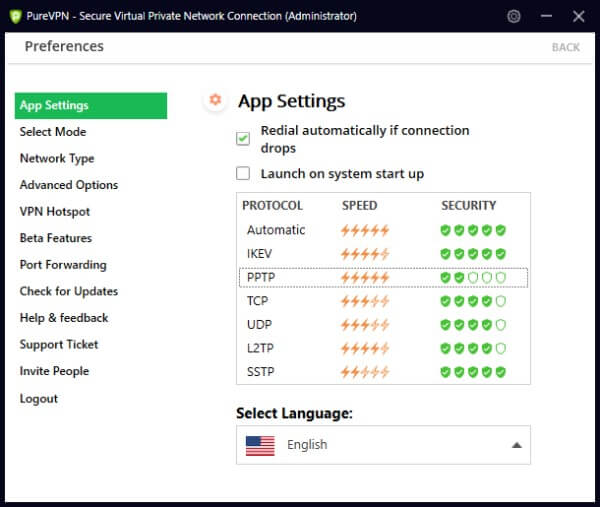Open VPN Hotspot section
This screenshot has height=507, width=600.
click(55, 212)
